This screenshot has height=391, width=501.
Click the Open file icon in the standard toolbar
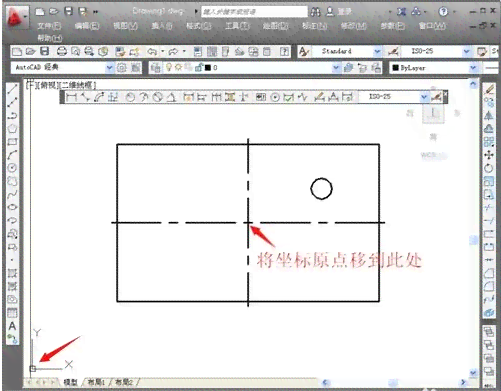(x=31, y=52)
